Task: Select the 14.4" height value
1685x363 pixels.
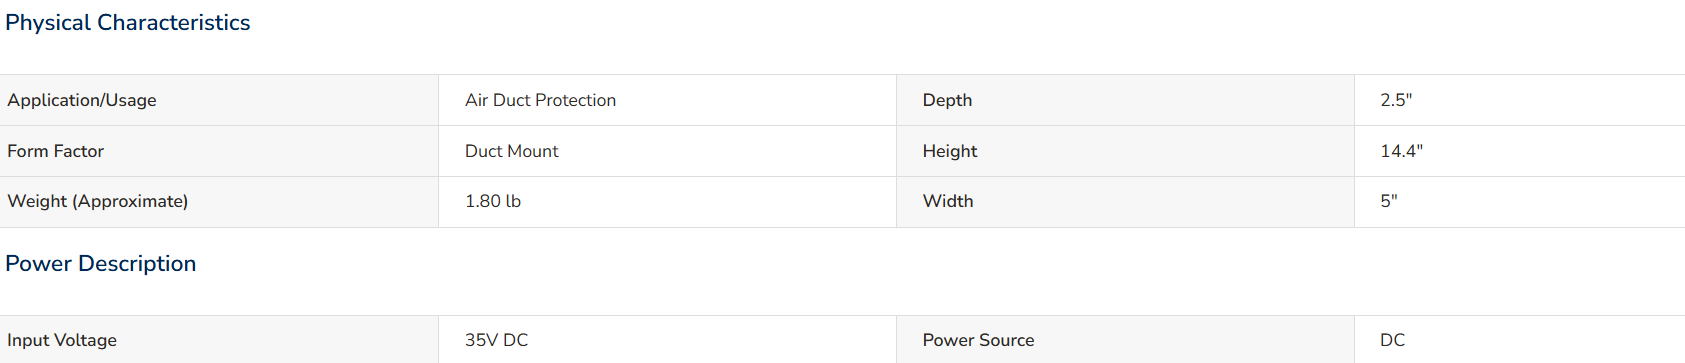Action: point(1401,151)
